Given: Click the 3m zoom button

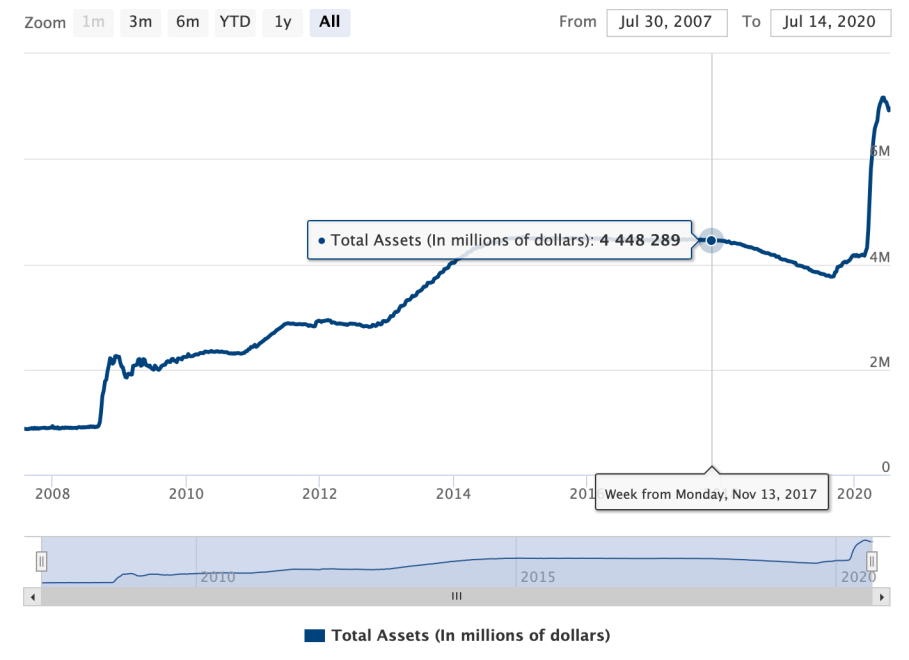Looking at the screenshot, I should click(140, 22).
